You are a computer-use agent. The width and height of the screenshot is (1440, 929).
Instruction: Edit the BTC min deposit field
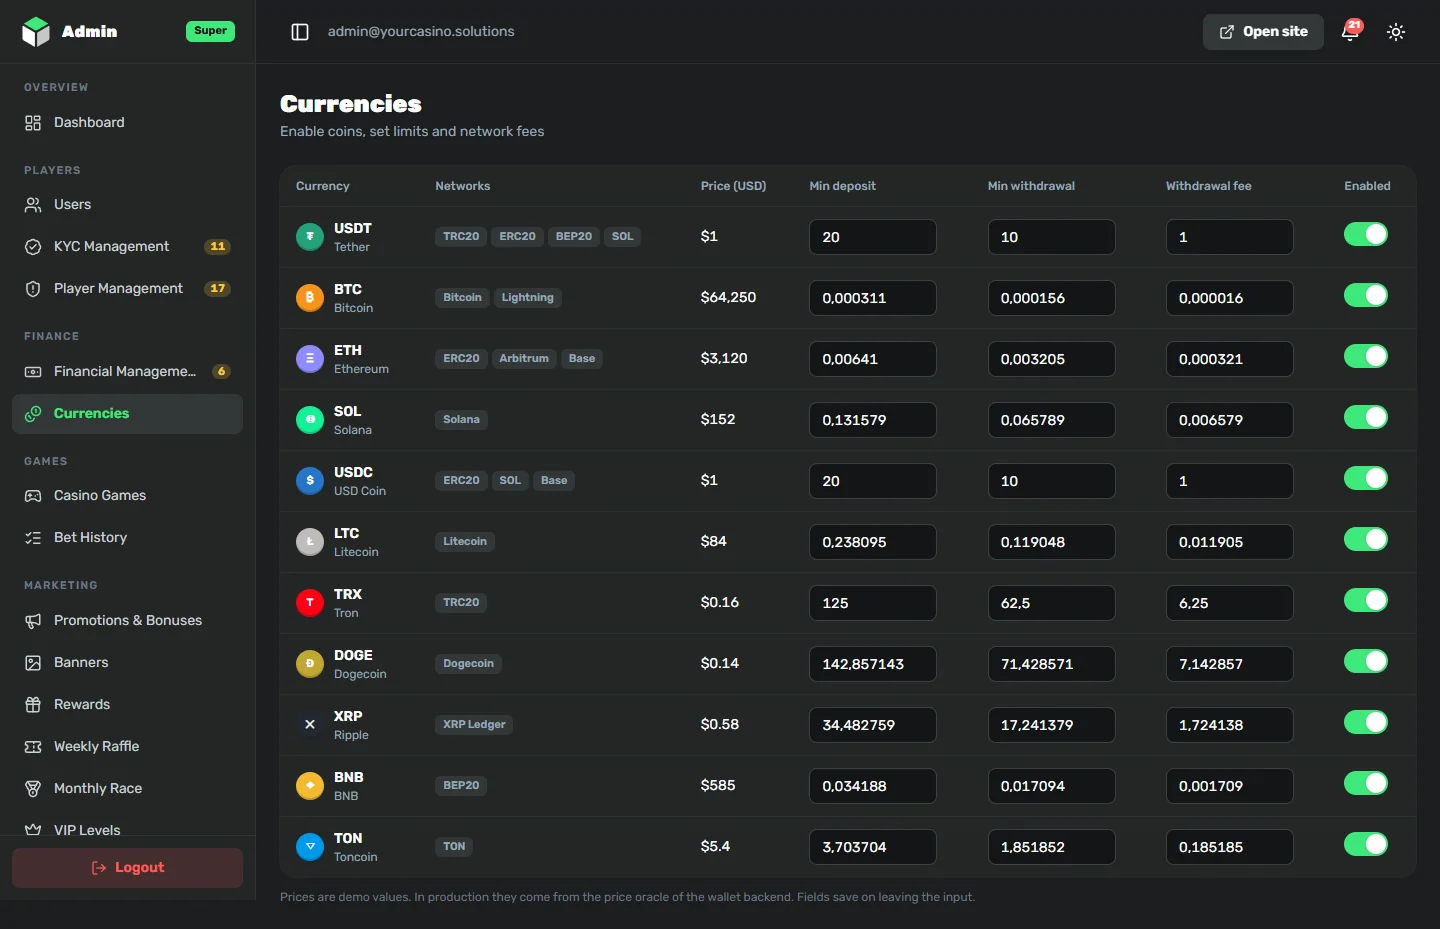[x=873, y=298]
